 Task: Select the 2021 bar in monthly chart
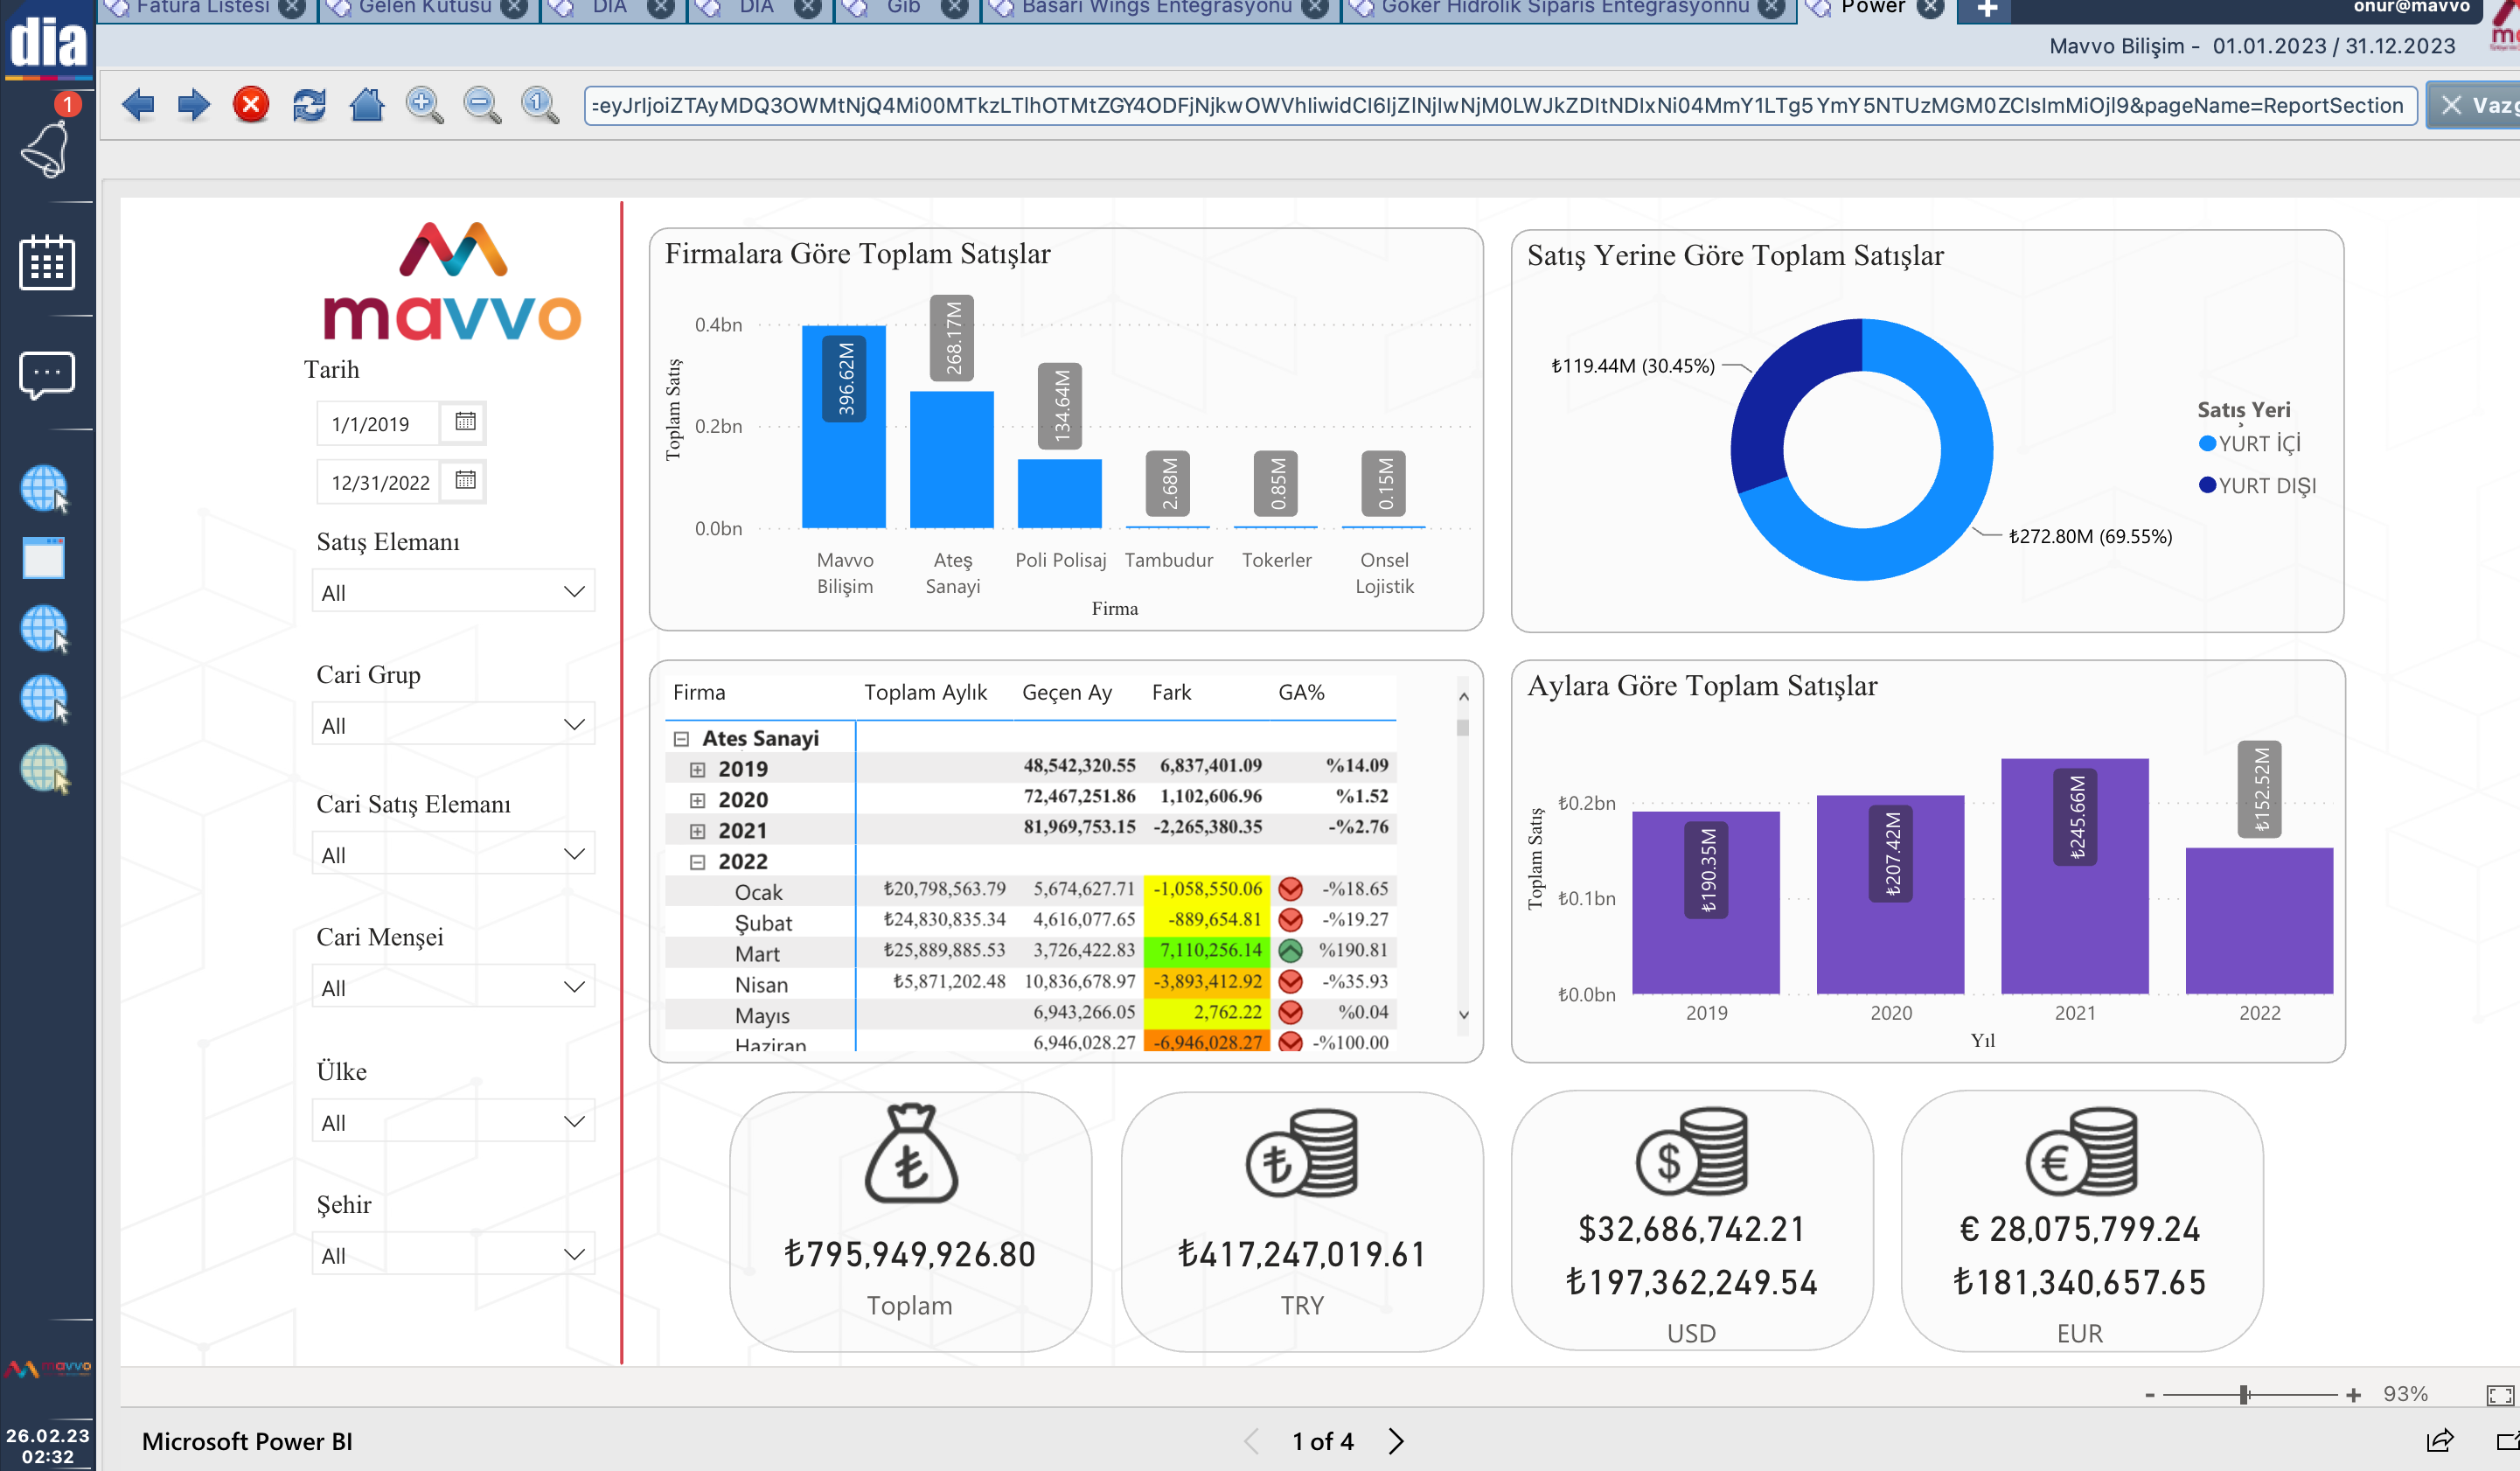[2074, 876]
